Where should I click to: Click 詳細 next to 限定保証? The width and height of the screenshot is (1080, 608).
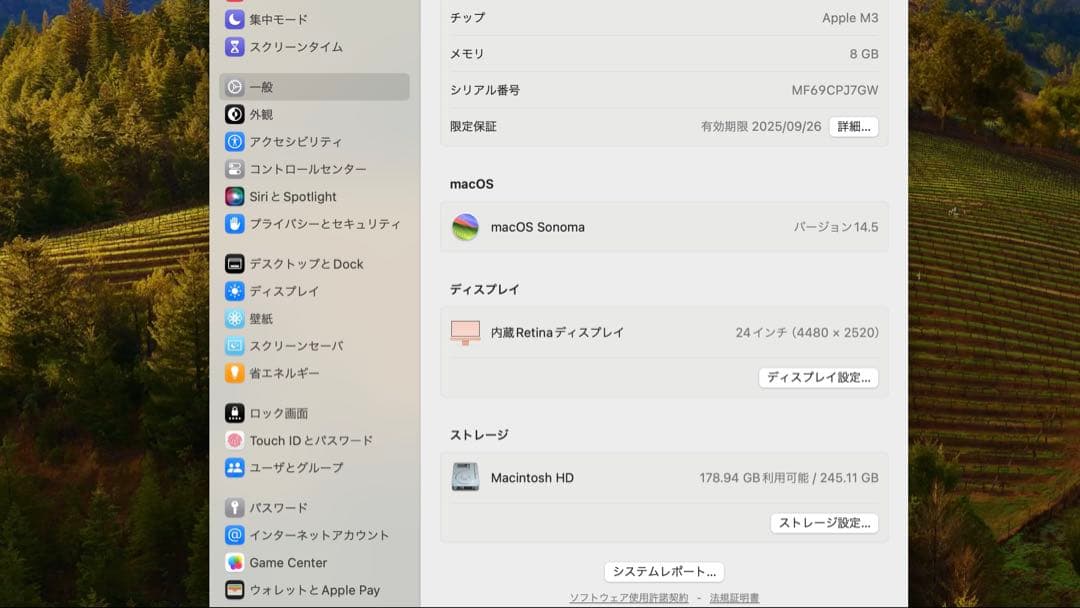tap(853, 127)
